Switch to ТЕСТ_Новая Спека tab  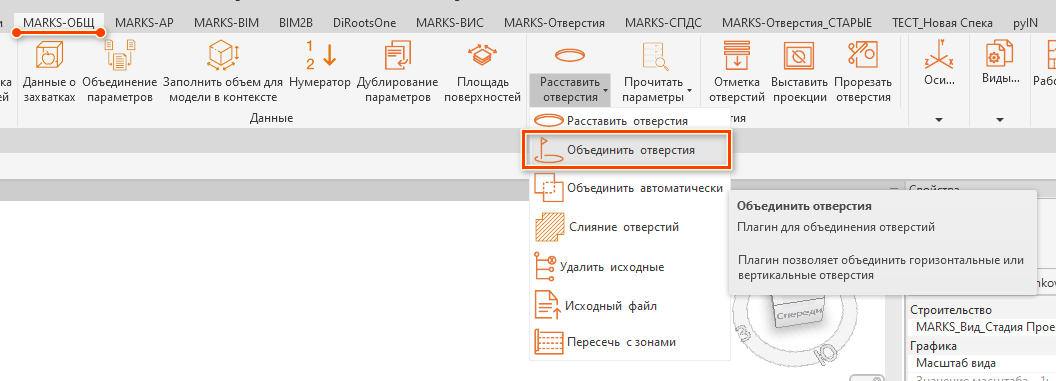pos(942,23)
